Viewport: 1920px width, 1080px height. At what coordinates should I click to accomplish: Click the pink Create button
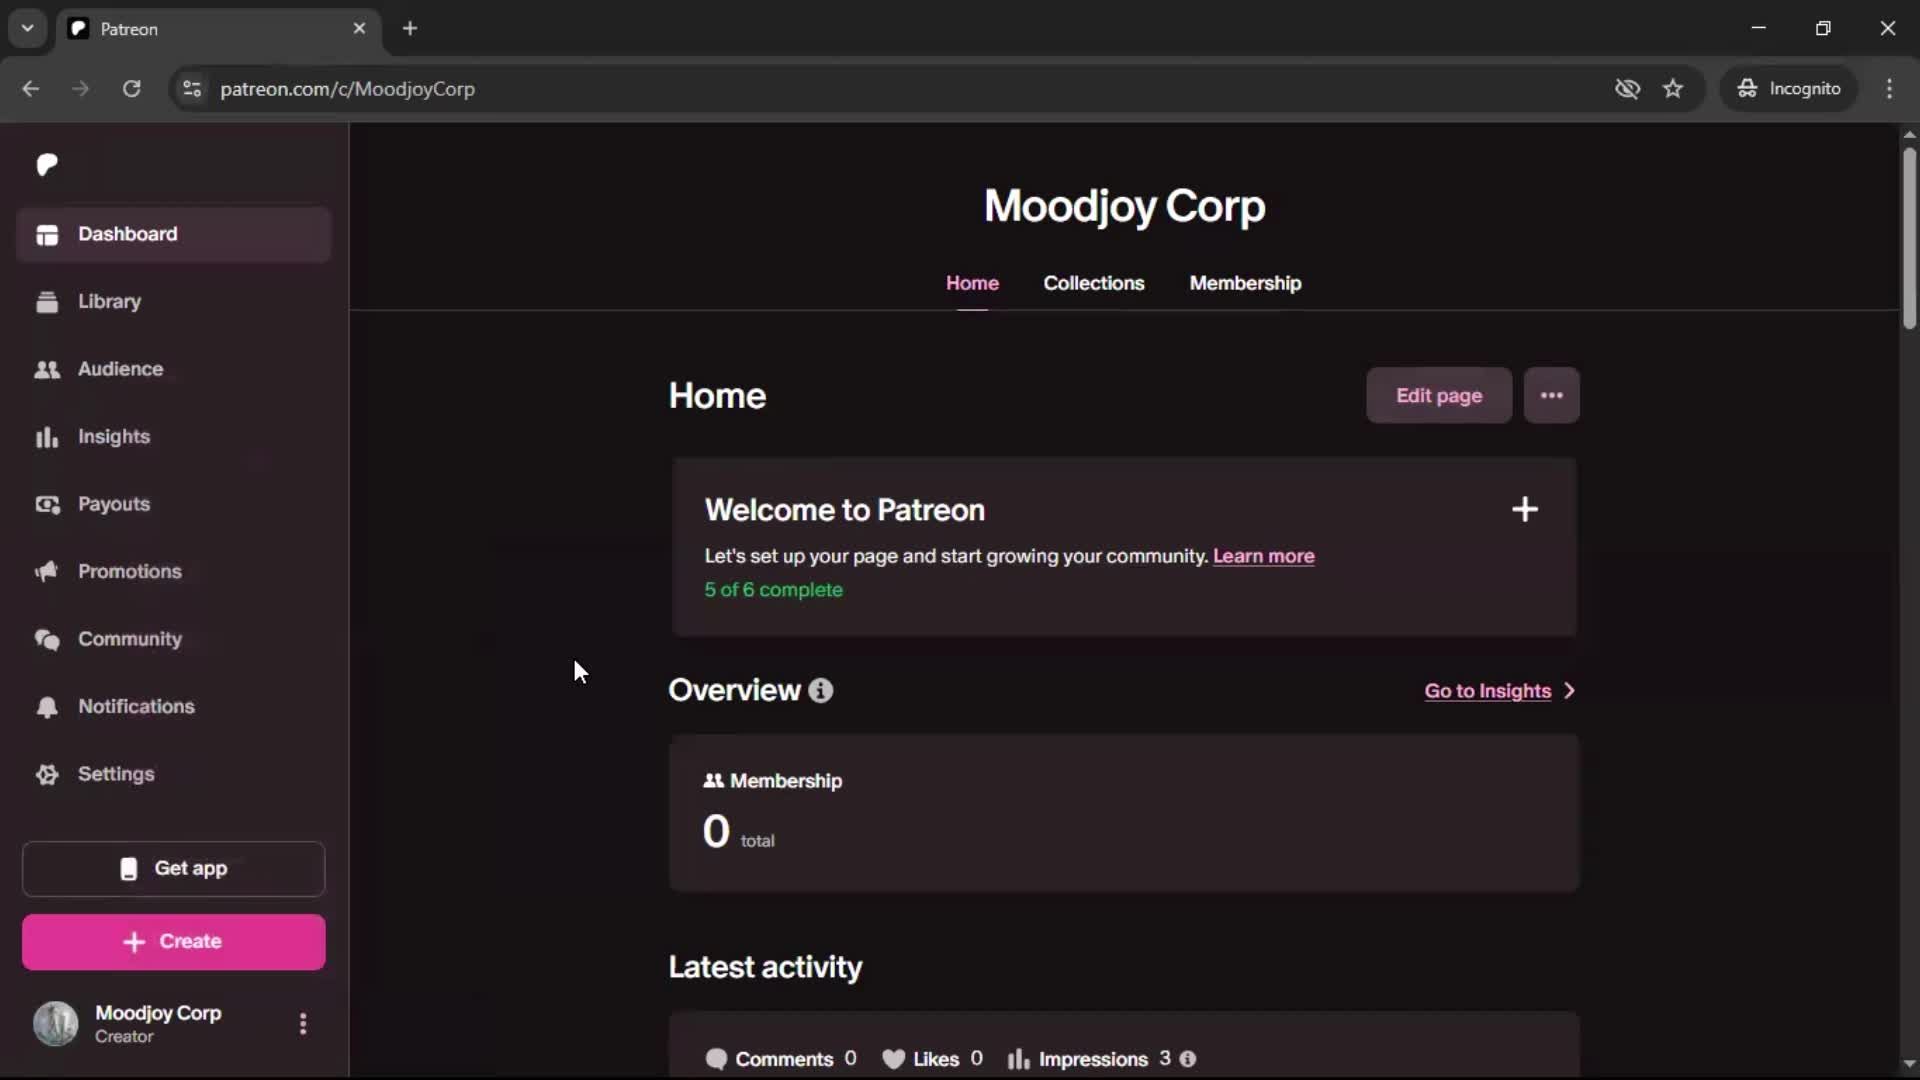174,942
